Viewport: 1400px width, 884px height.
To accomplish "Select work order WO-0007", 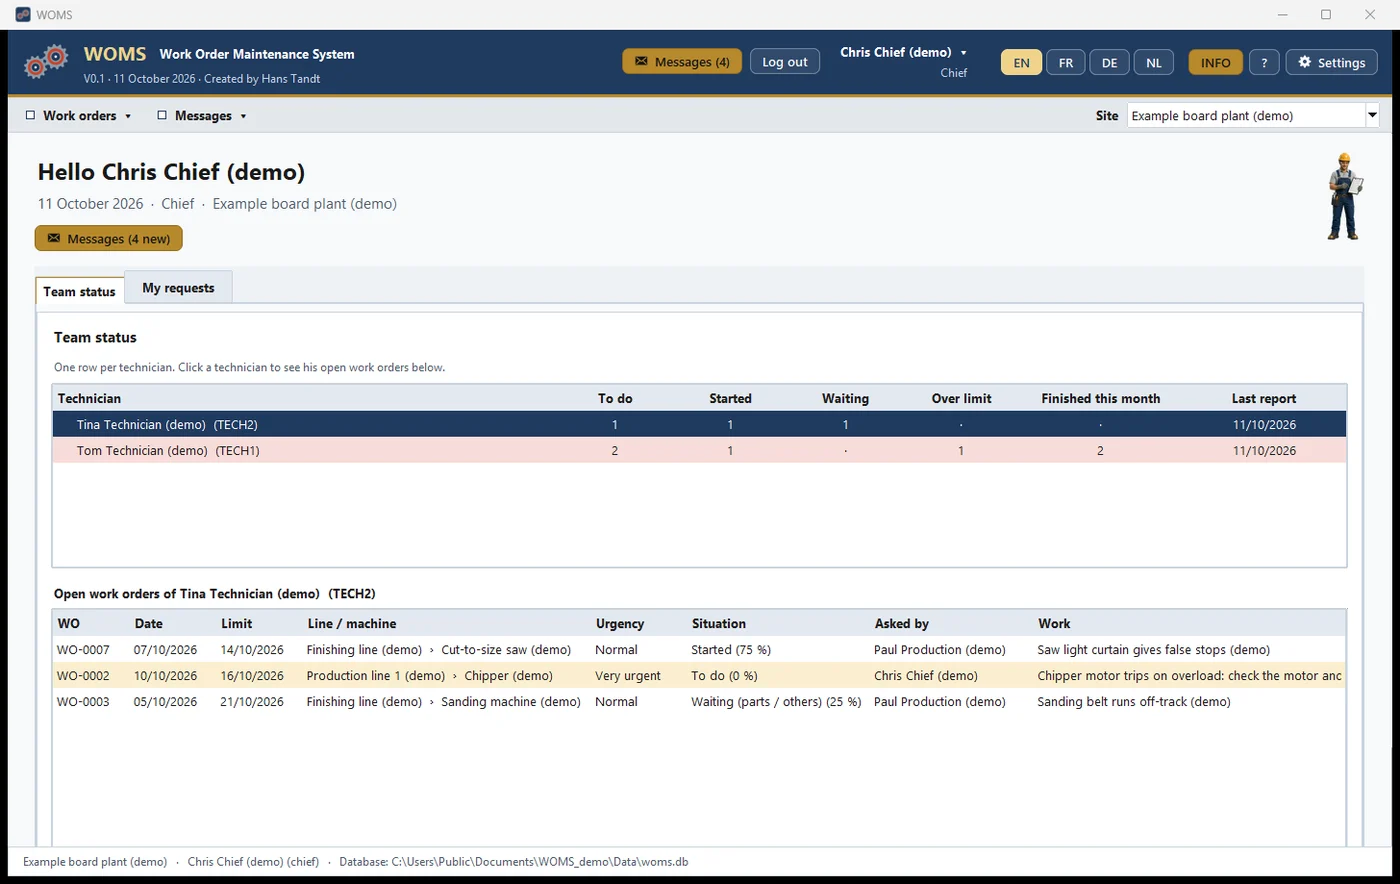I will 699,649.
